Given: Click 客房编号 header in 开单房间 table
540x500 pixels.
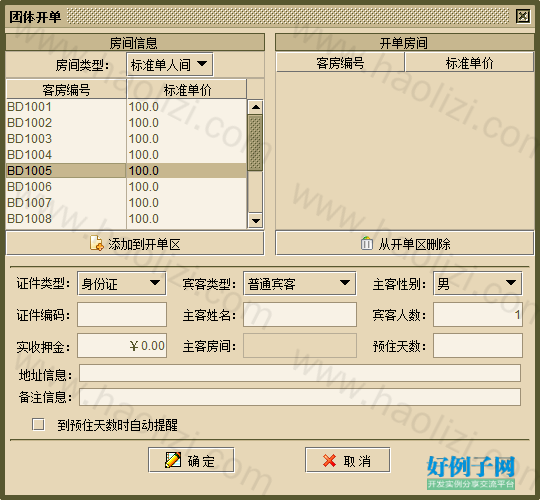Looking at the screenshot, I should coord(340,63).
